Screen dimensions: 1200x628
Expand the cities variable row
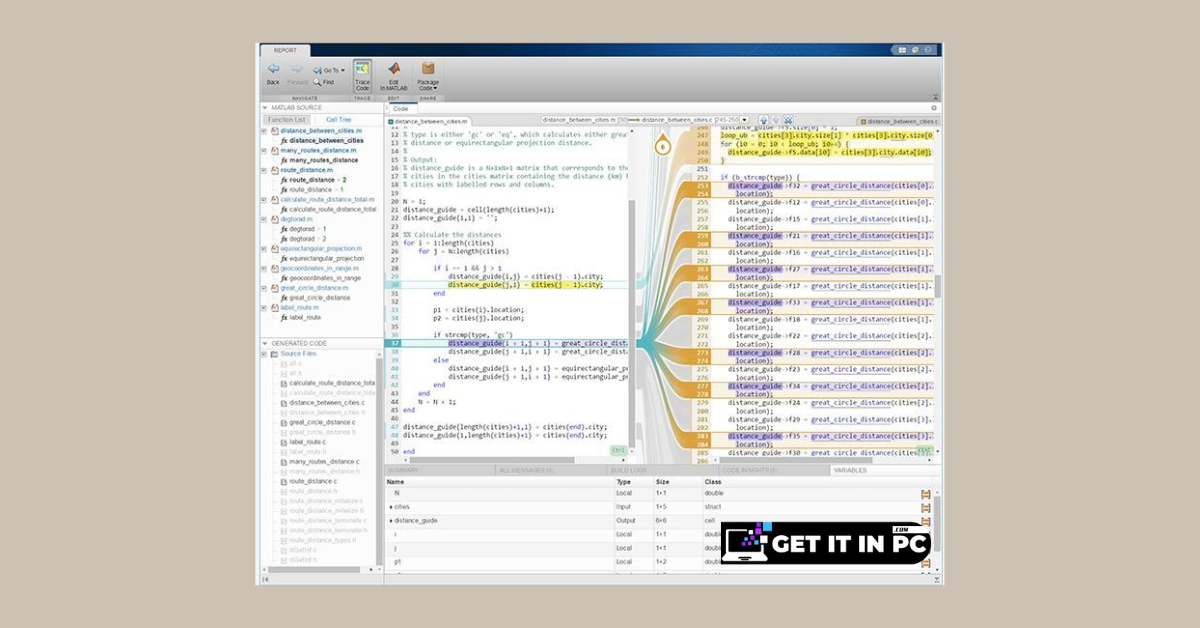click(391, 508)
